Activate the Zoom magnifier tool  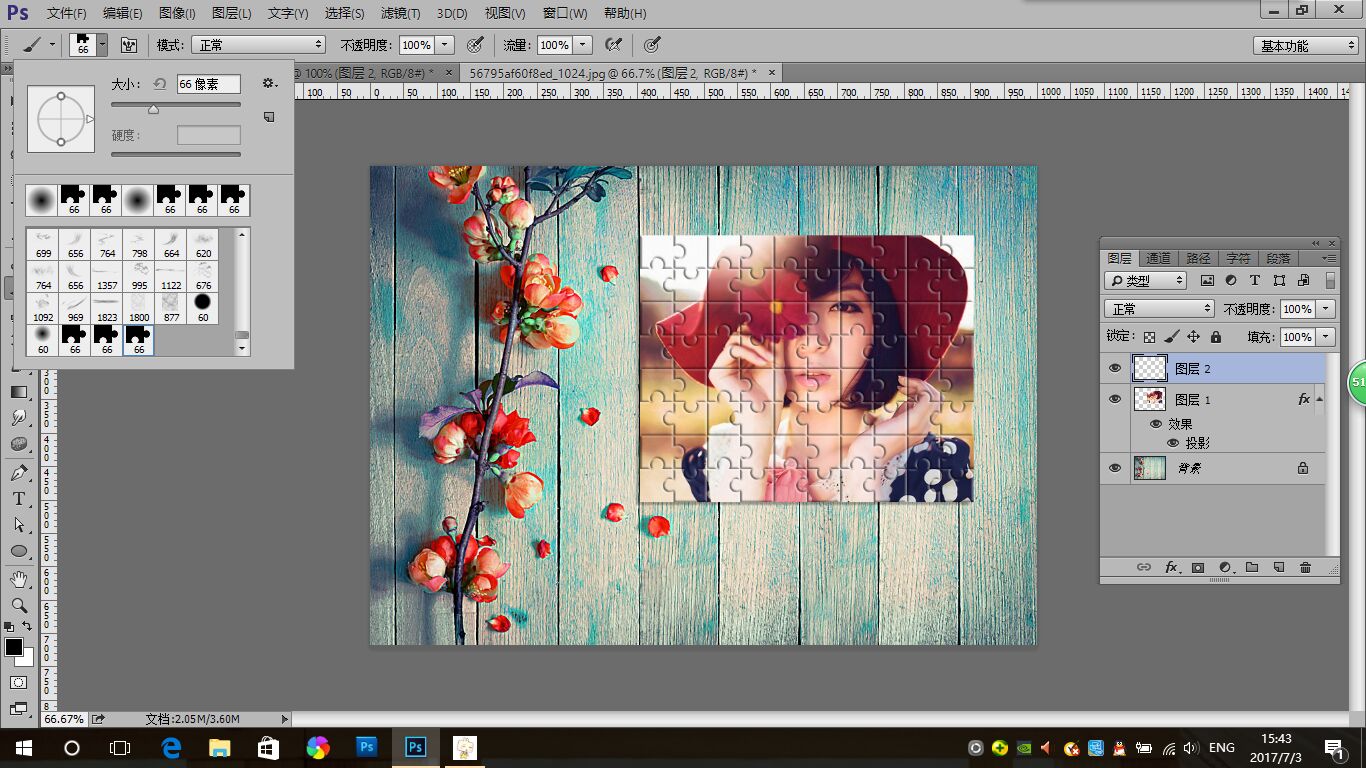pos(18,605)
